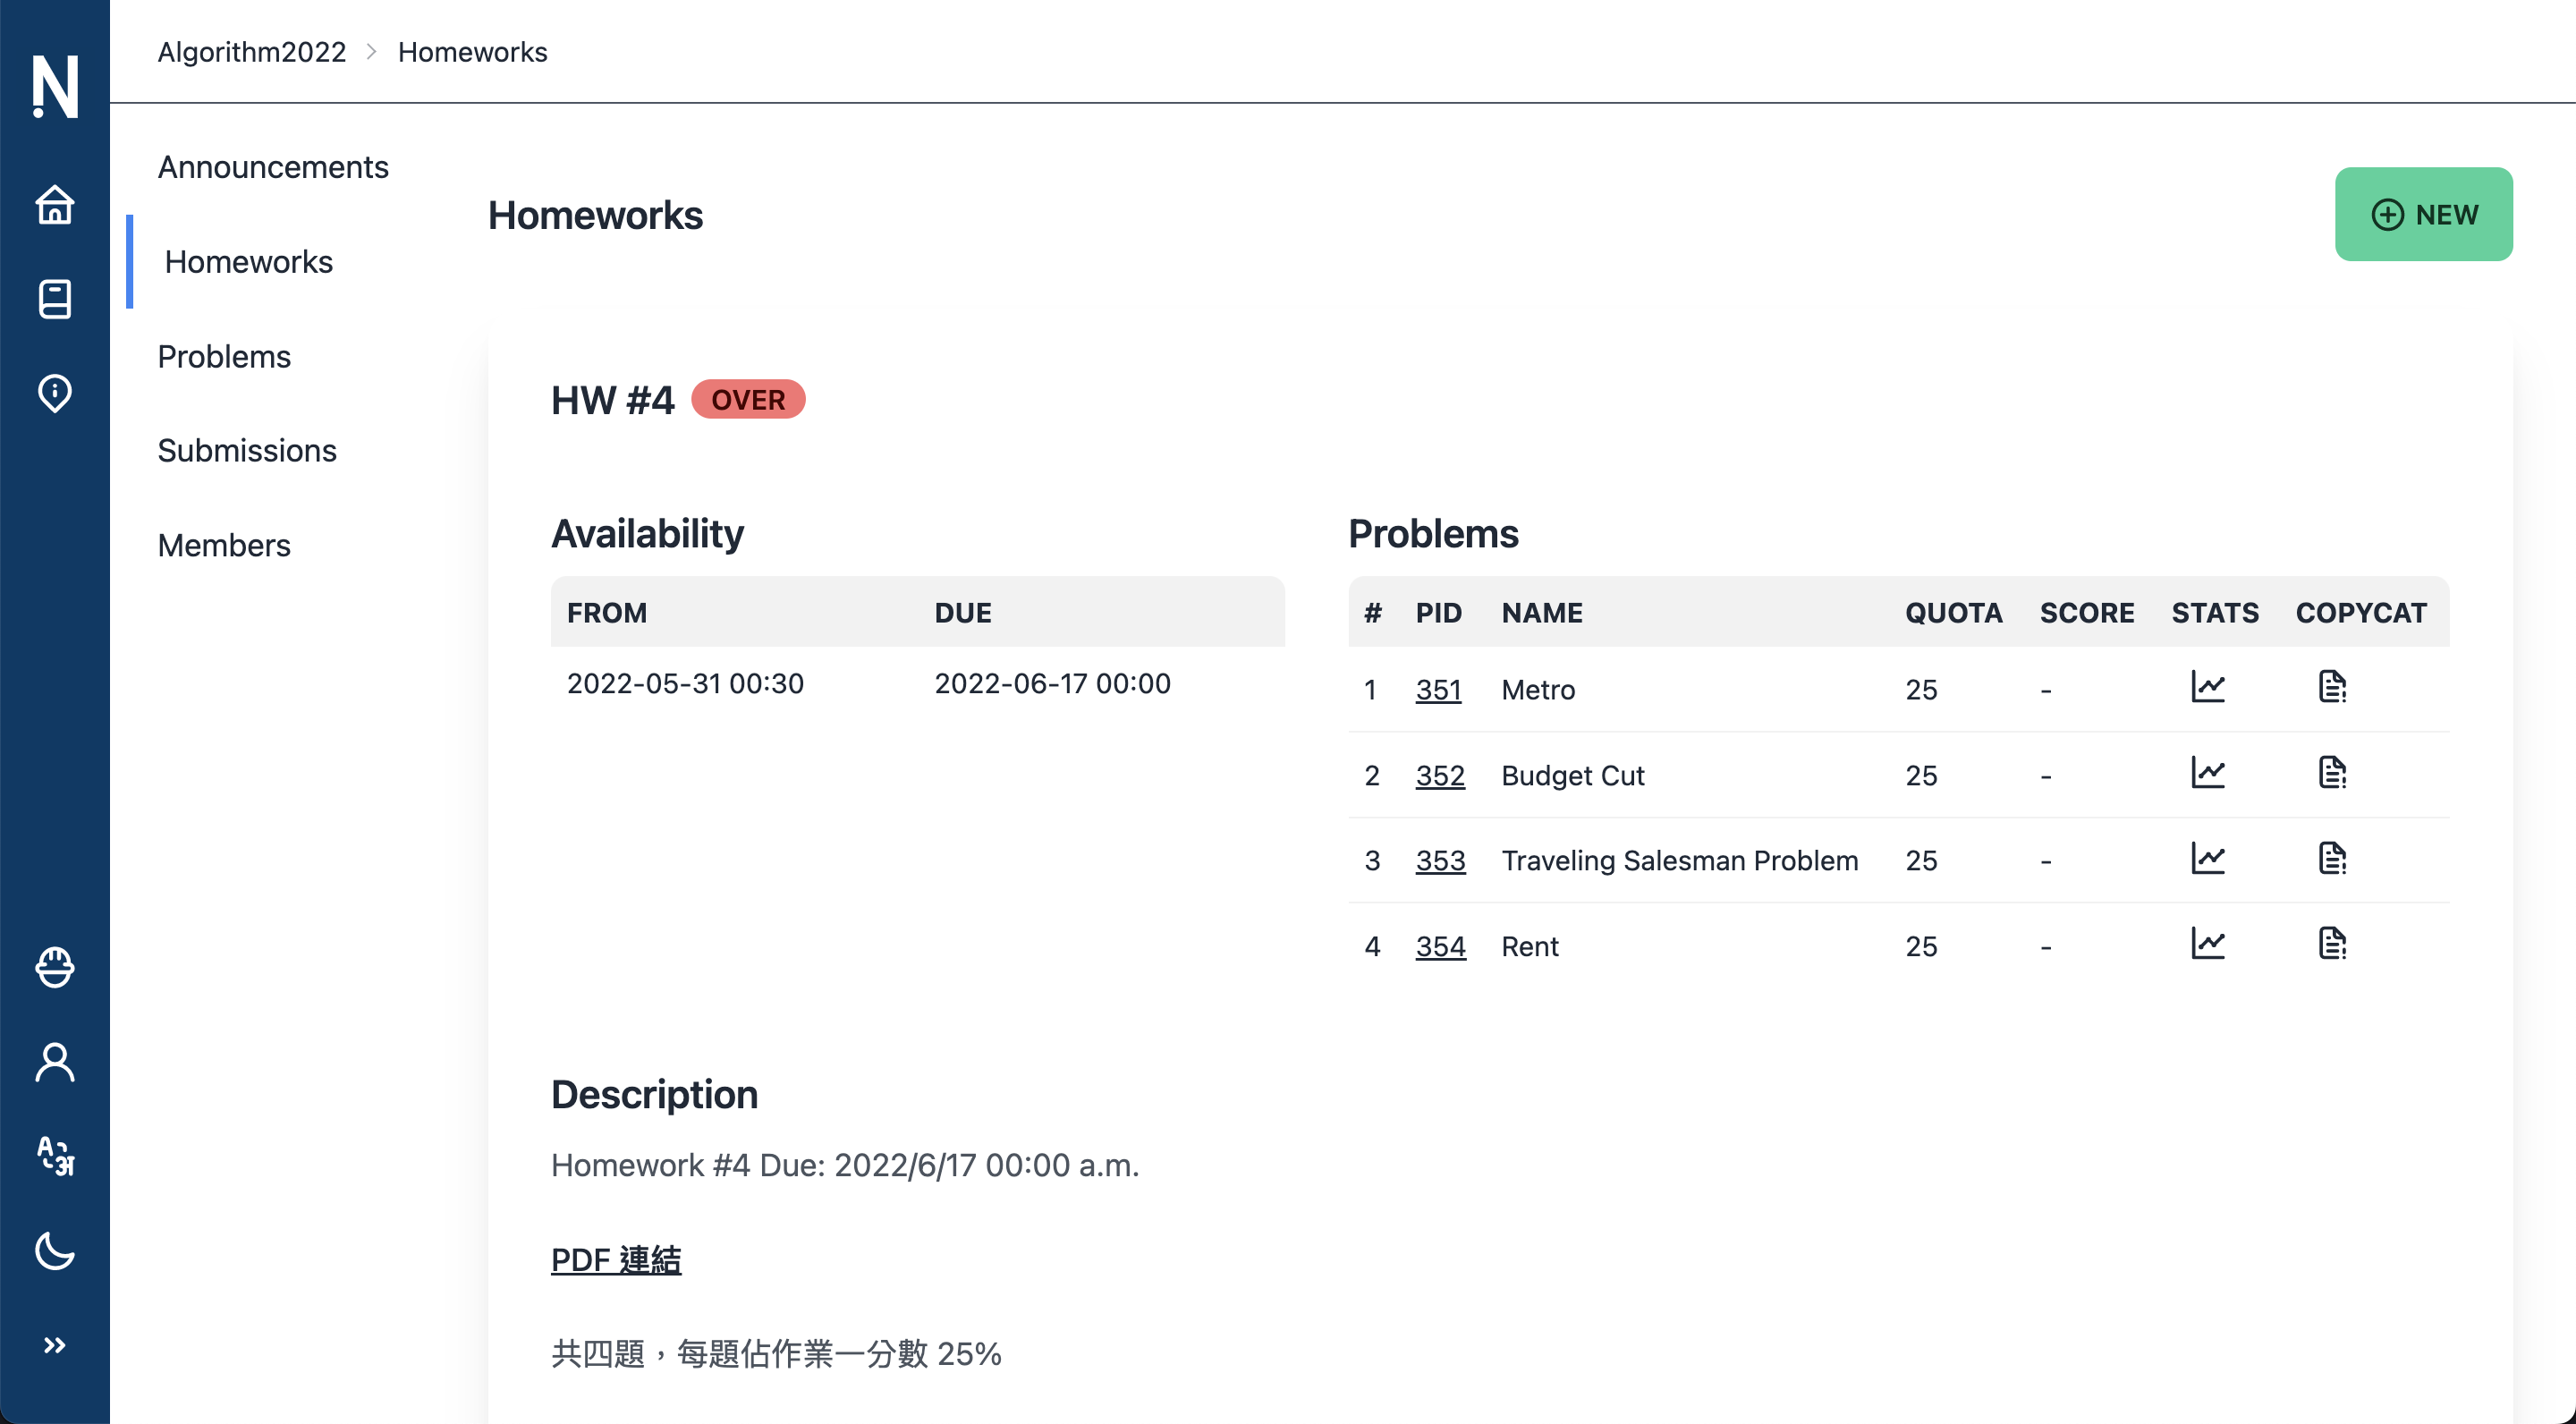Switch to the Announcements tab

[x=273, y=166]
